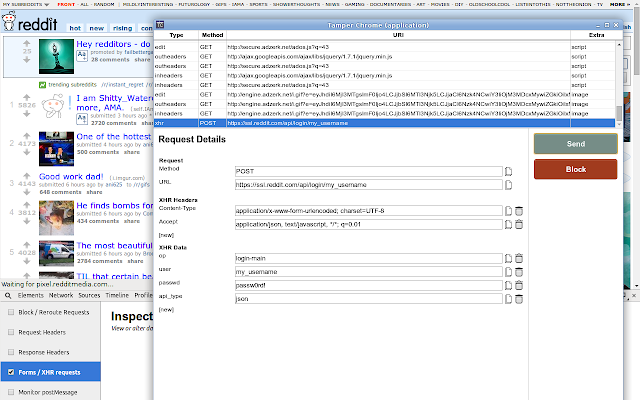Delete the Content-Type header with its trash icon
The height and width of the screenshot is (400, 640).
tap(519, 211)
